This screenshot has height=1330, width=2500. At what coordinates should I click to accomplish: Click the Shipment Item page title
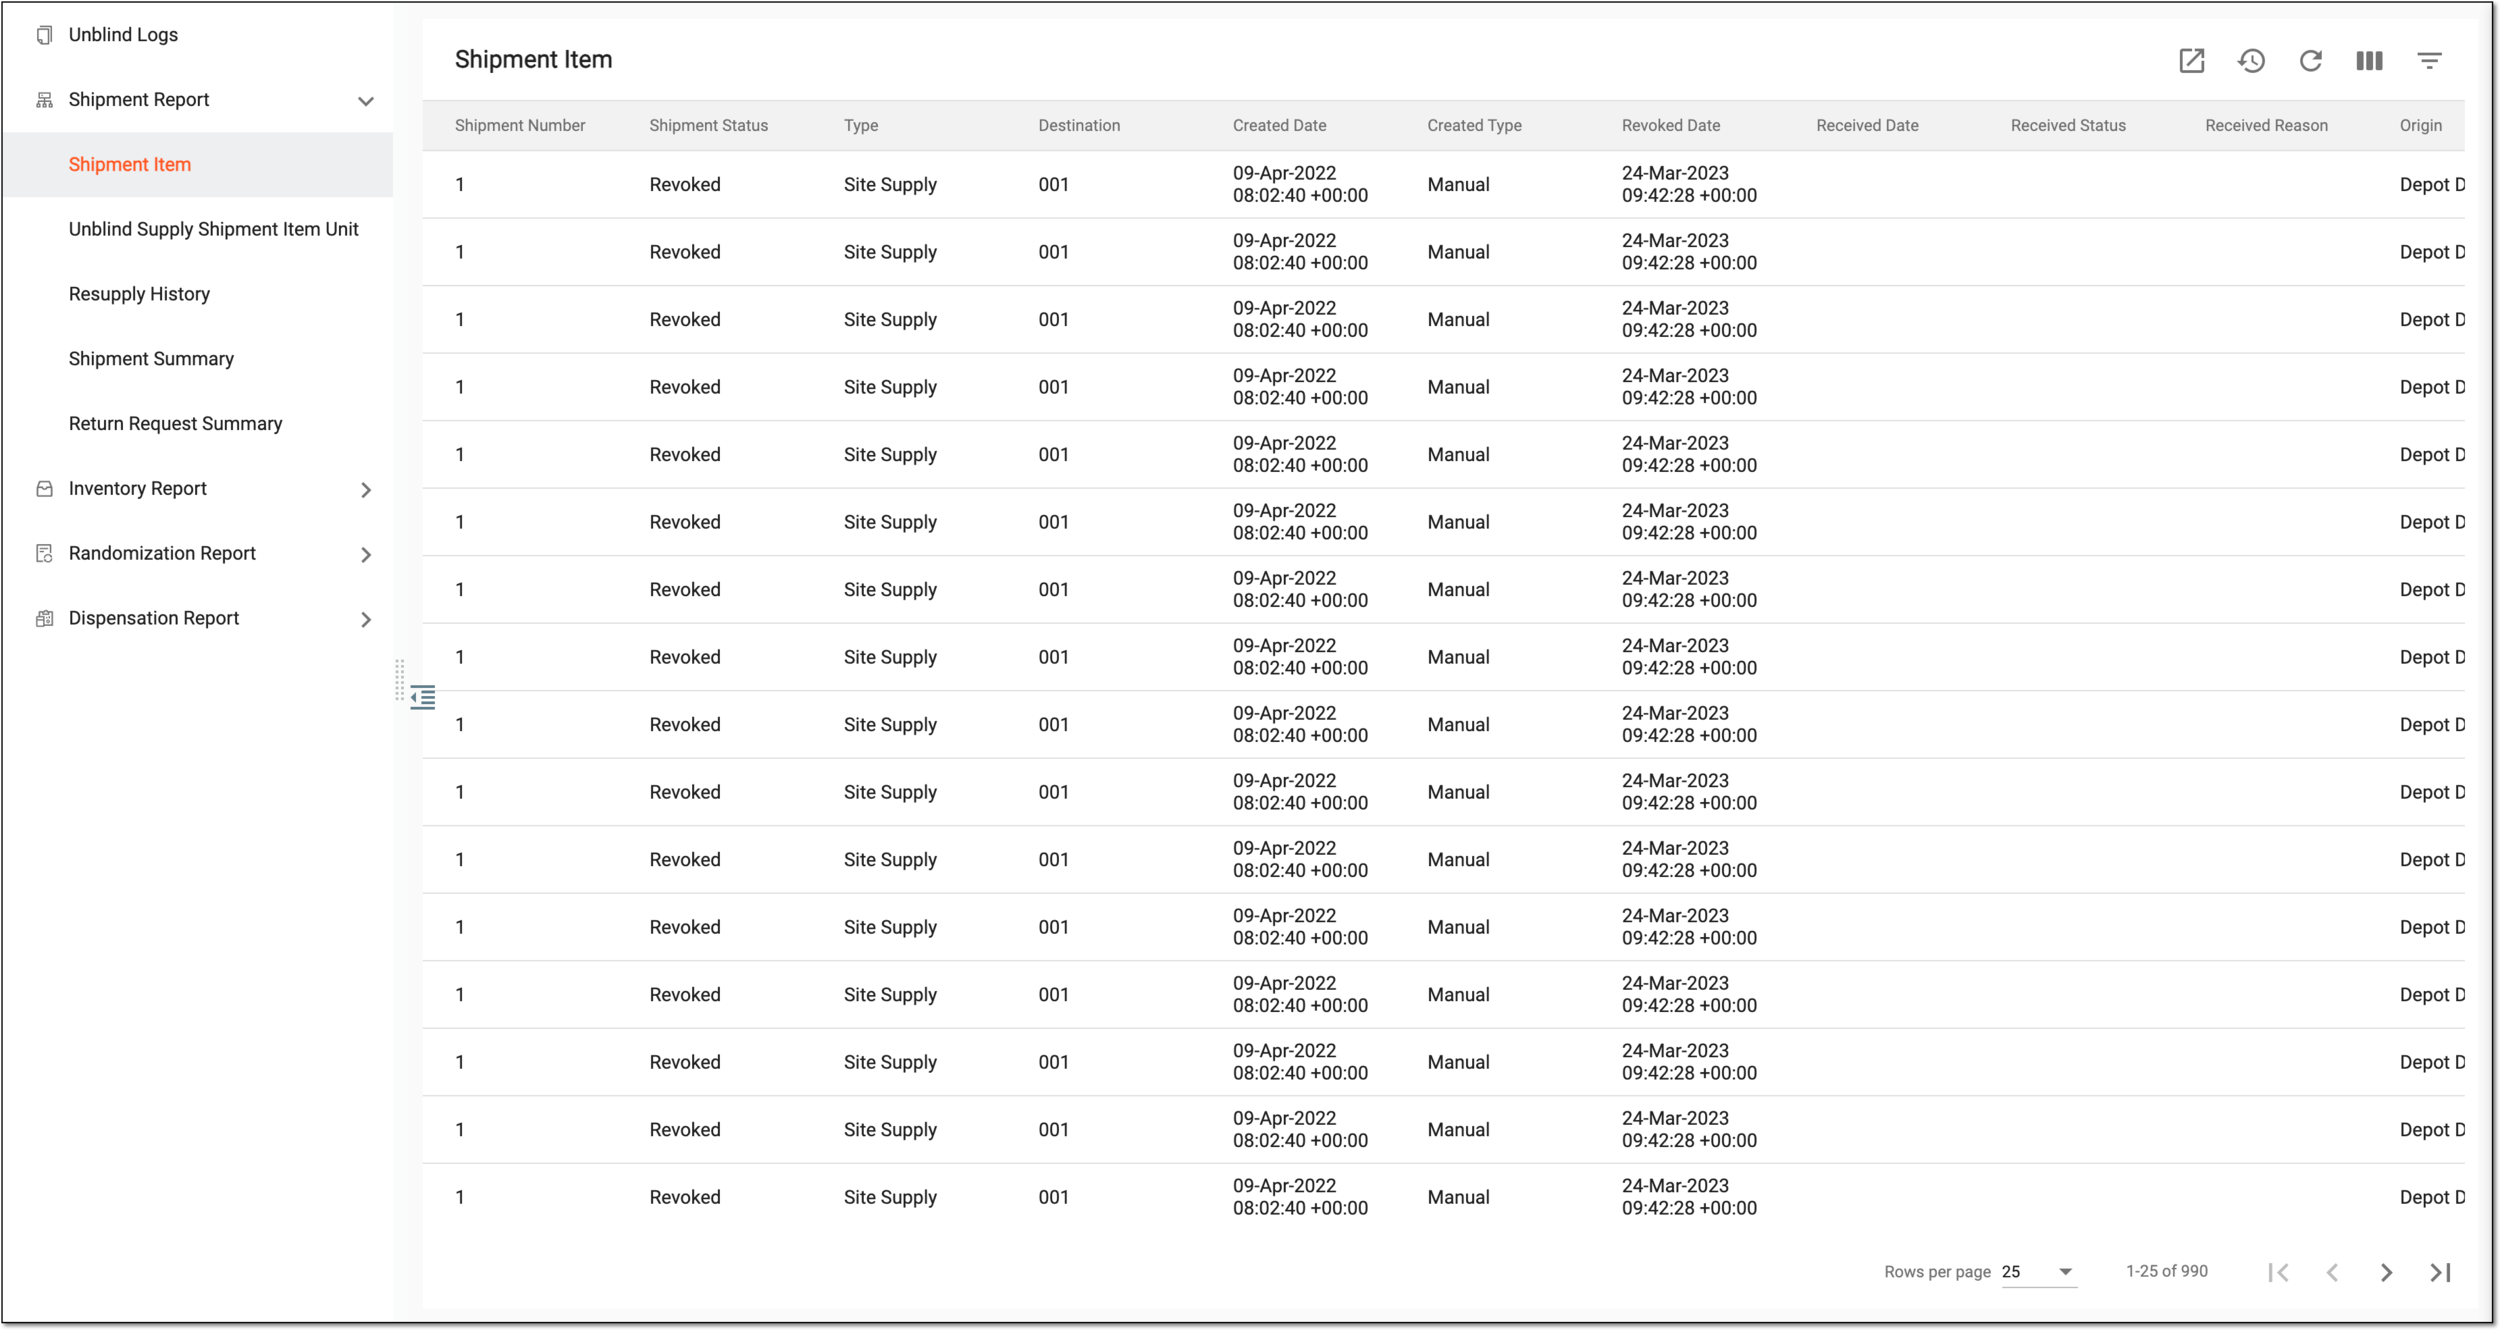(533, 60)
